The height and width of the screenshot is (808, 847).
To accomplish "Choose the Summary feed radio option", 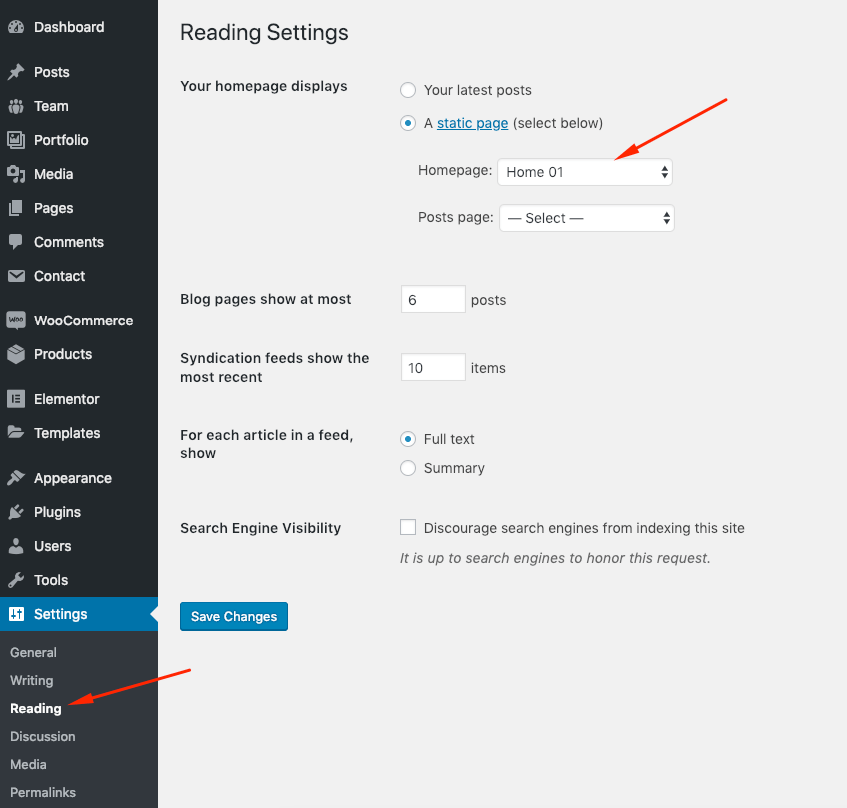I will click(408, 468).
